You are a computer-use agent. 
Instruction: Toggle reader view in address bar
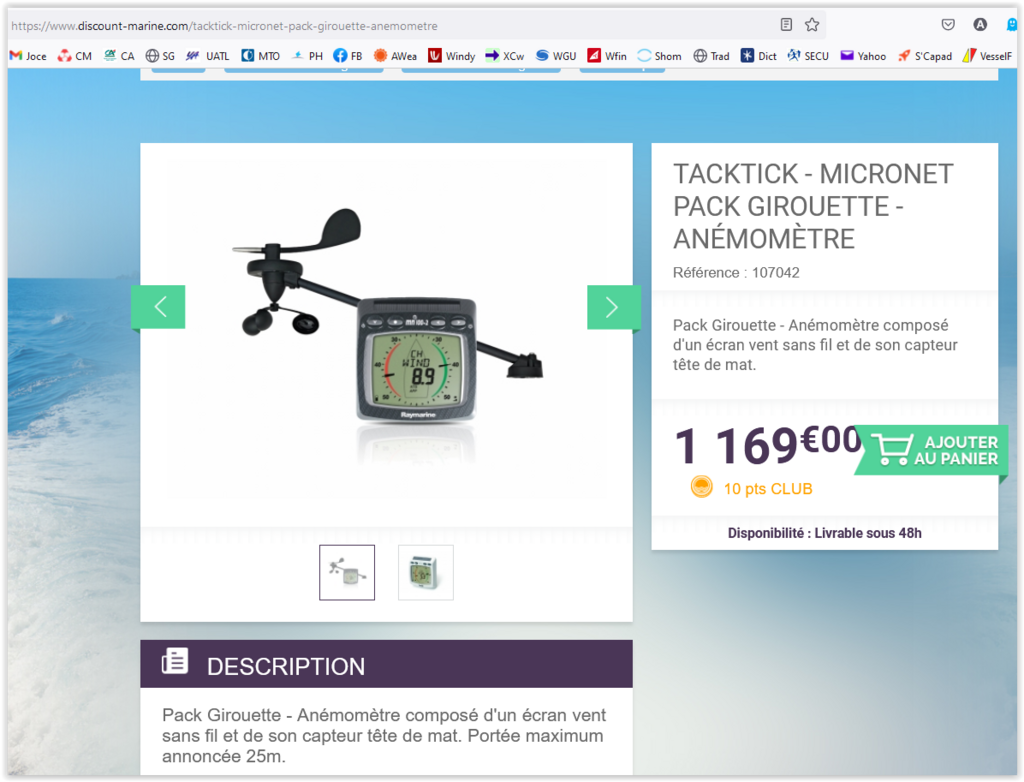786,25
